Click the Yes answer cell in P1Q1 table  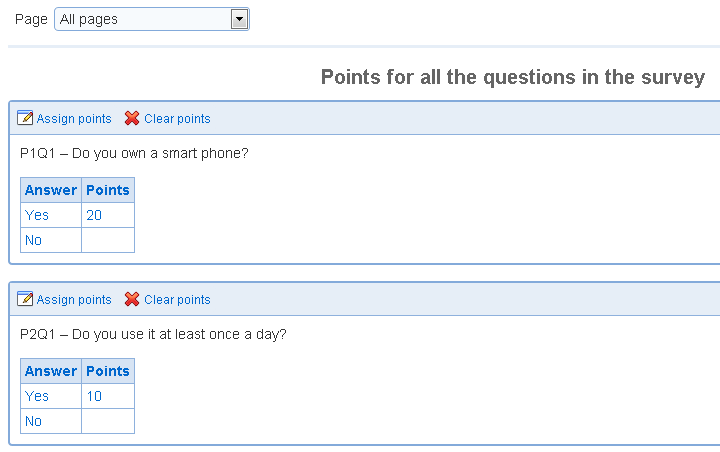coord(51,215)
